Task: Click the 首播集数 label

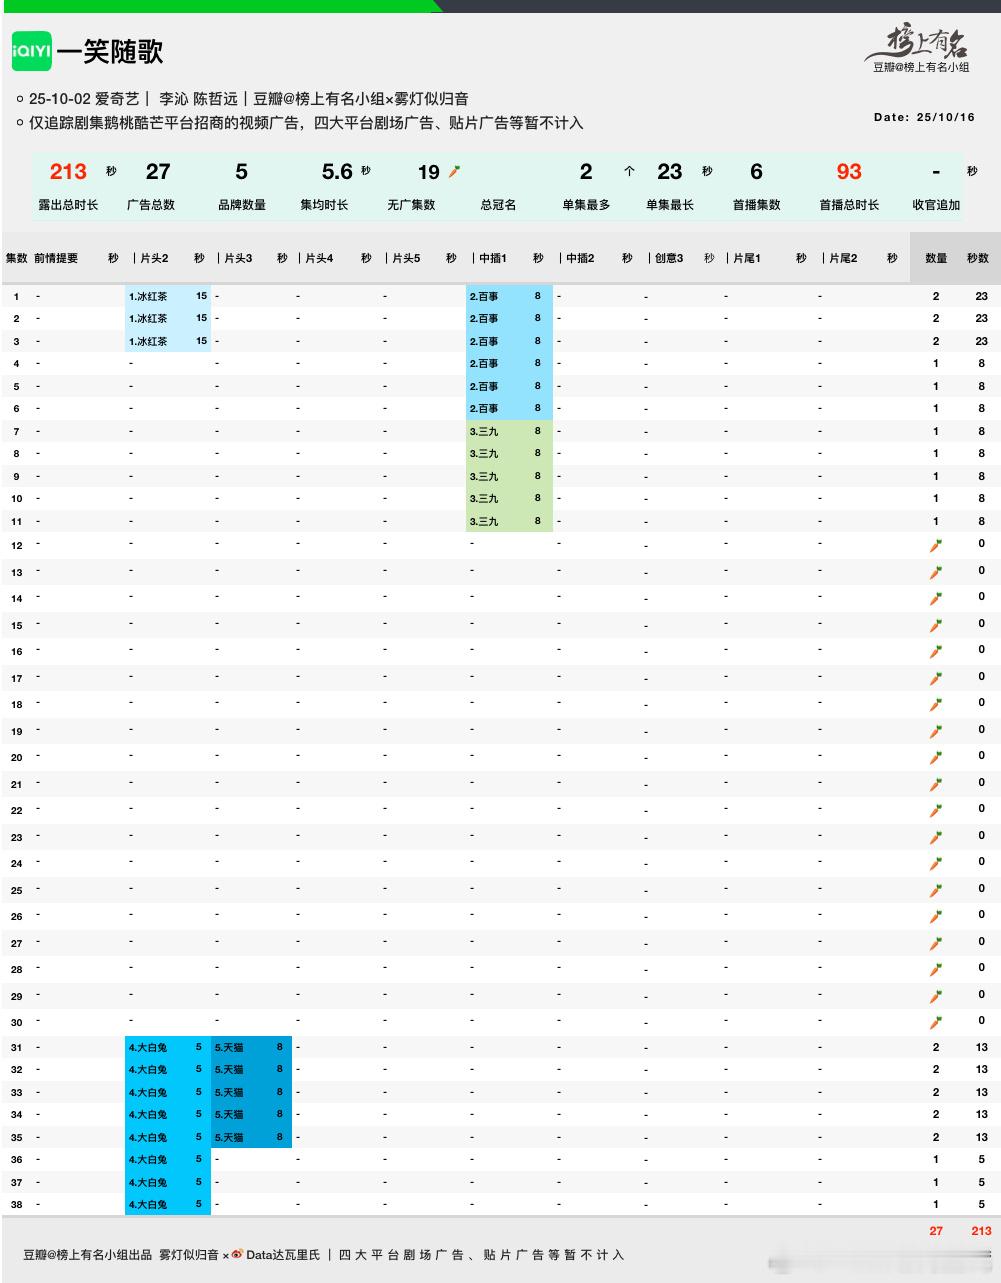Action: click(757, 205)
